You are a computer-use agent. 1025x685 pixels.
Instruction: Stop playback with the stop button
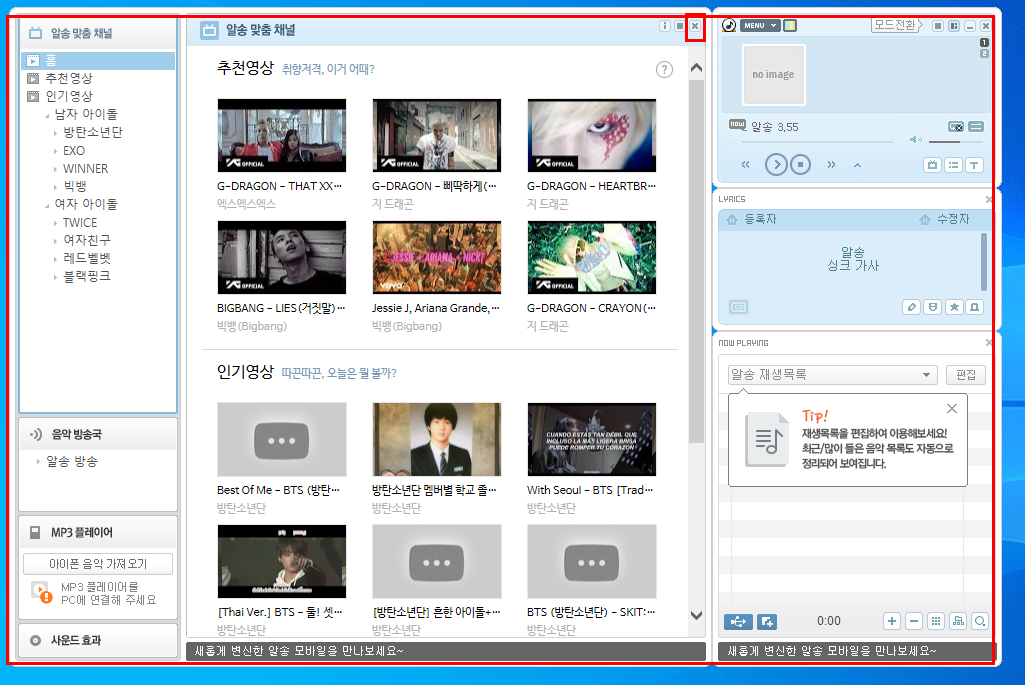801,164
